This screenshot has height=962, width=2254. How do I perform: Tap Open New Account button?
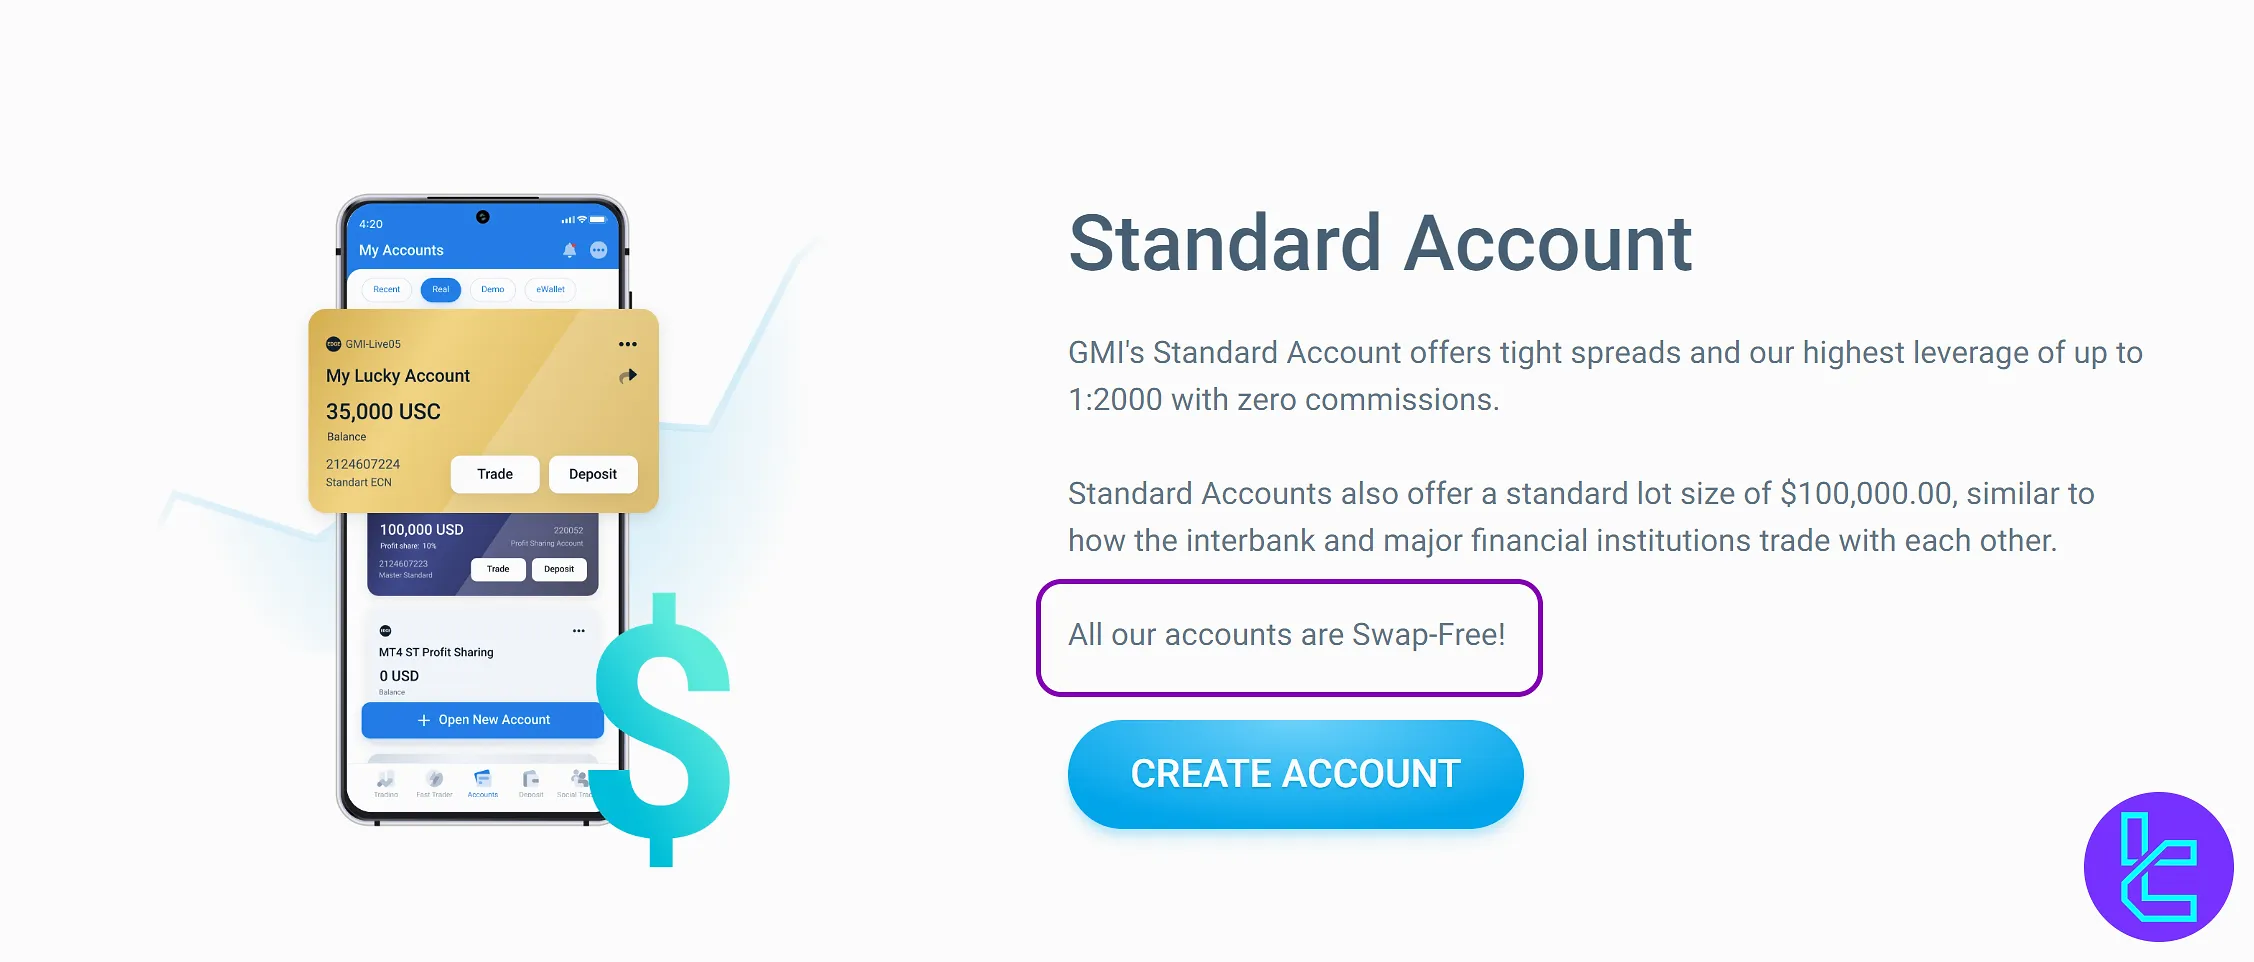[482, 720]
